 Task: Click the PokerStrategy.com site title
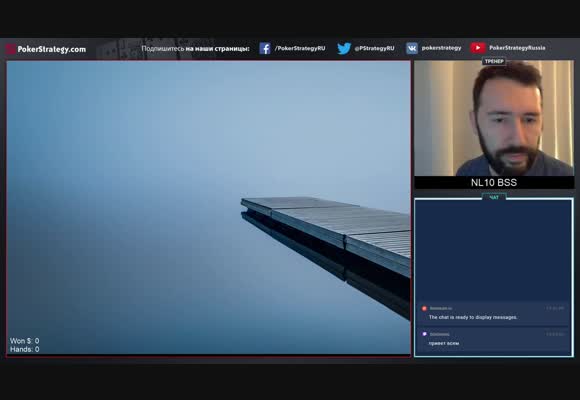tap(52, 49)
